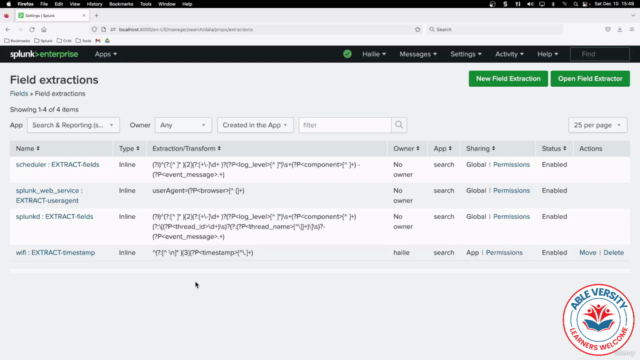Screen dimensions: 640x360
Task: Open a new browser tab
Action: (96, 16)
